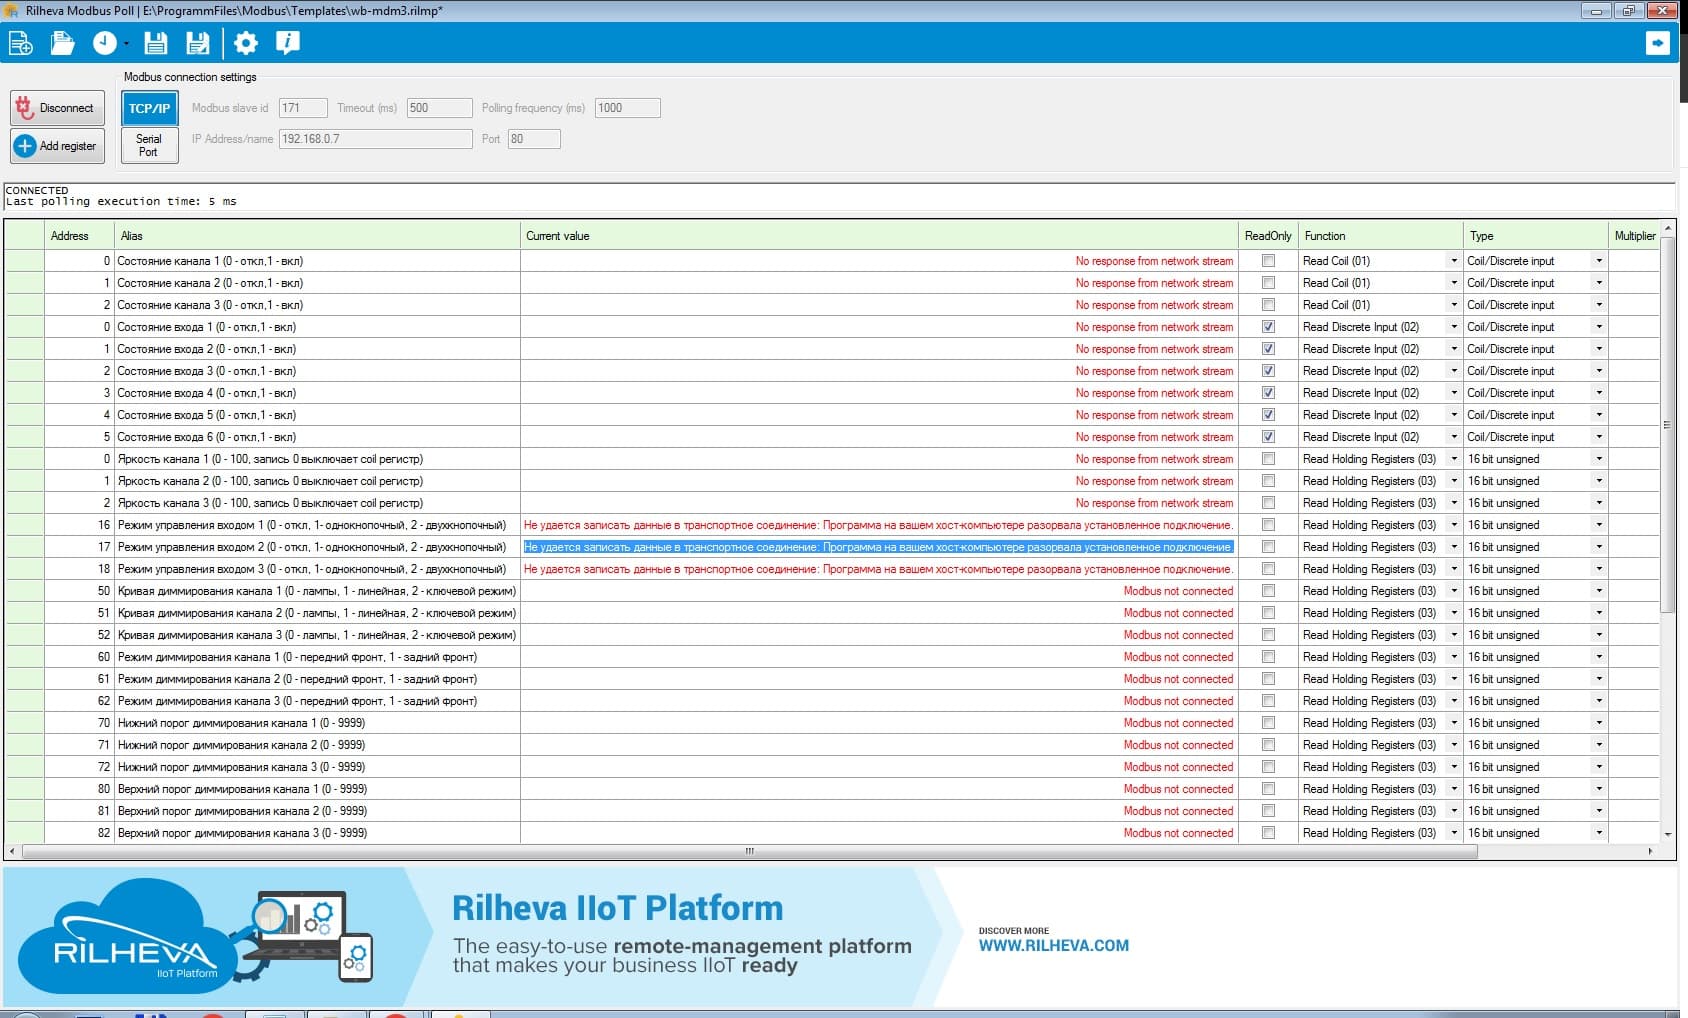Click the Modbus slave id field
Viewport: 1688px width, 1018px height.
303,108
